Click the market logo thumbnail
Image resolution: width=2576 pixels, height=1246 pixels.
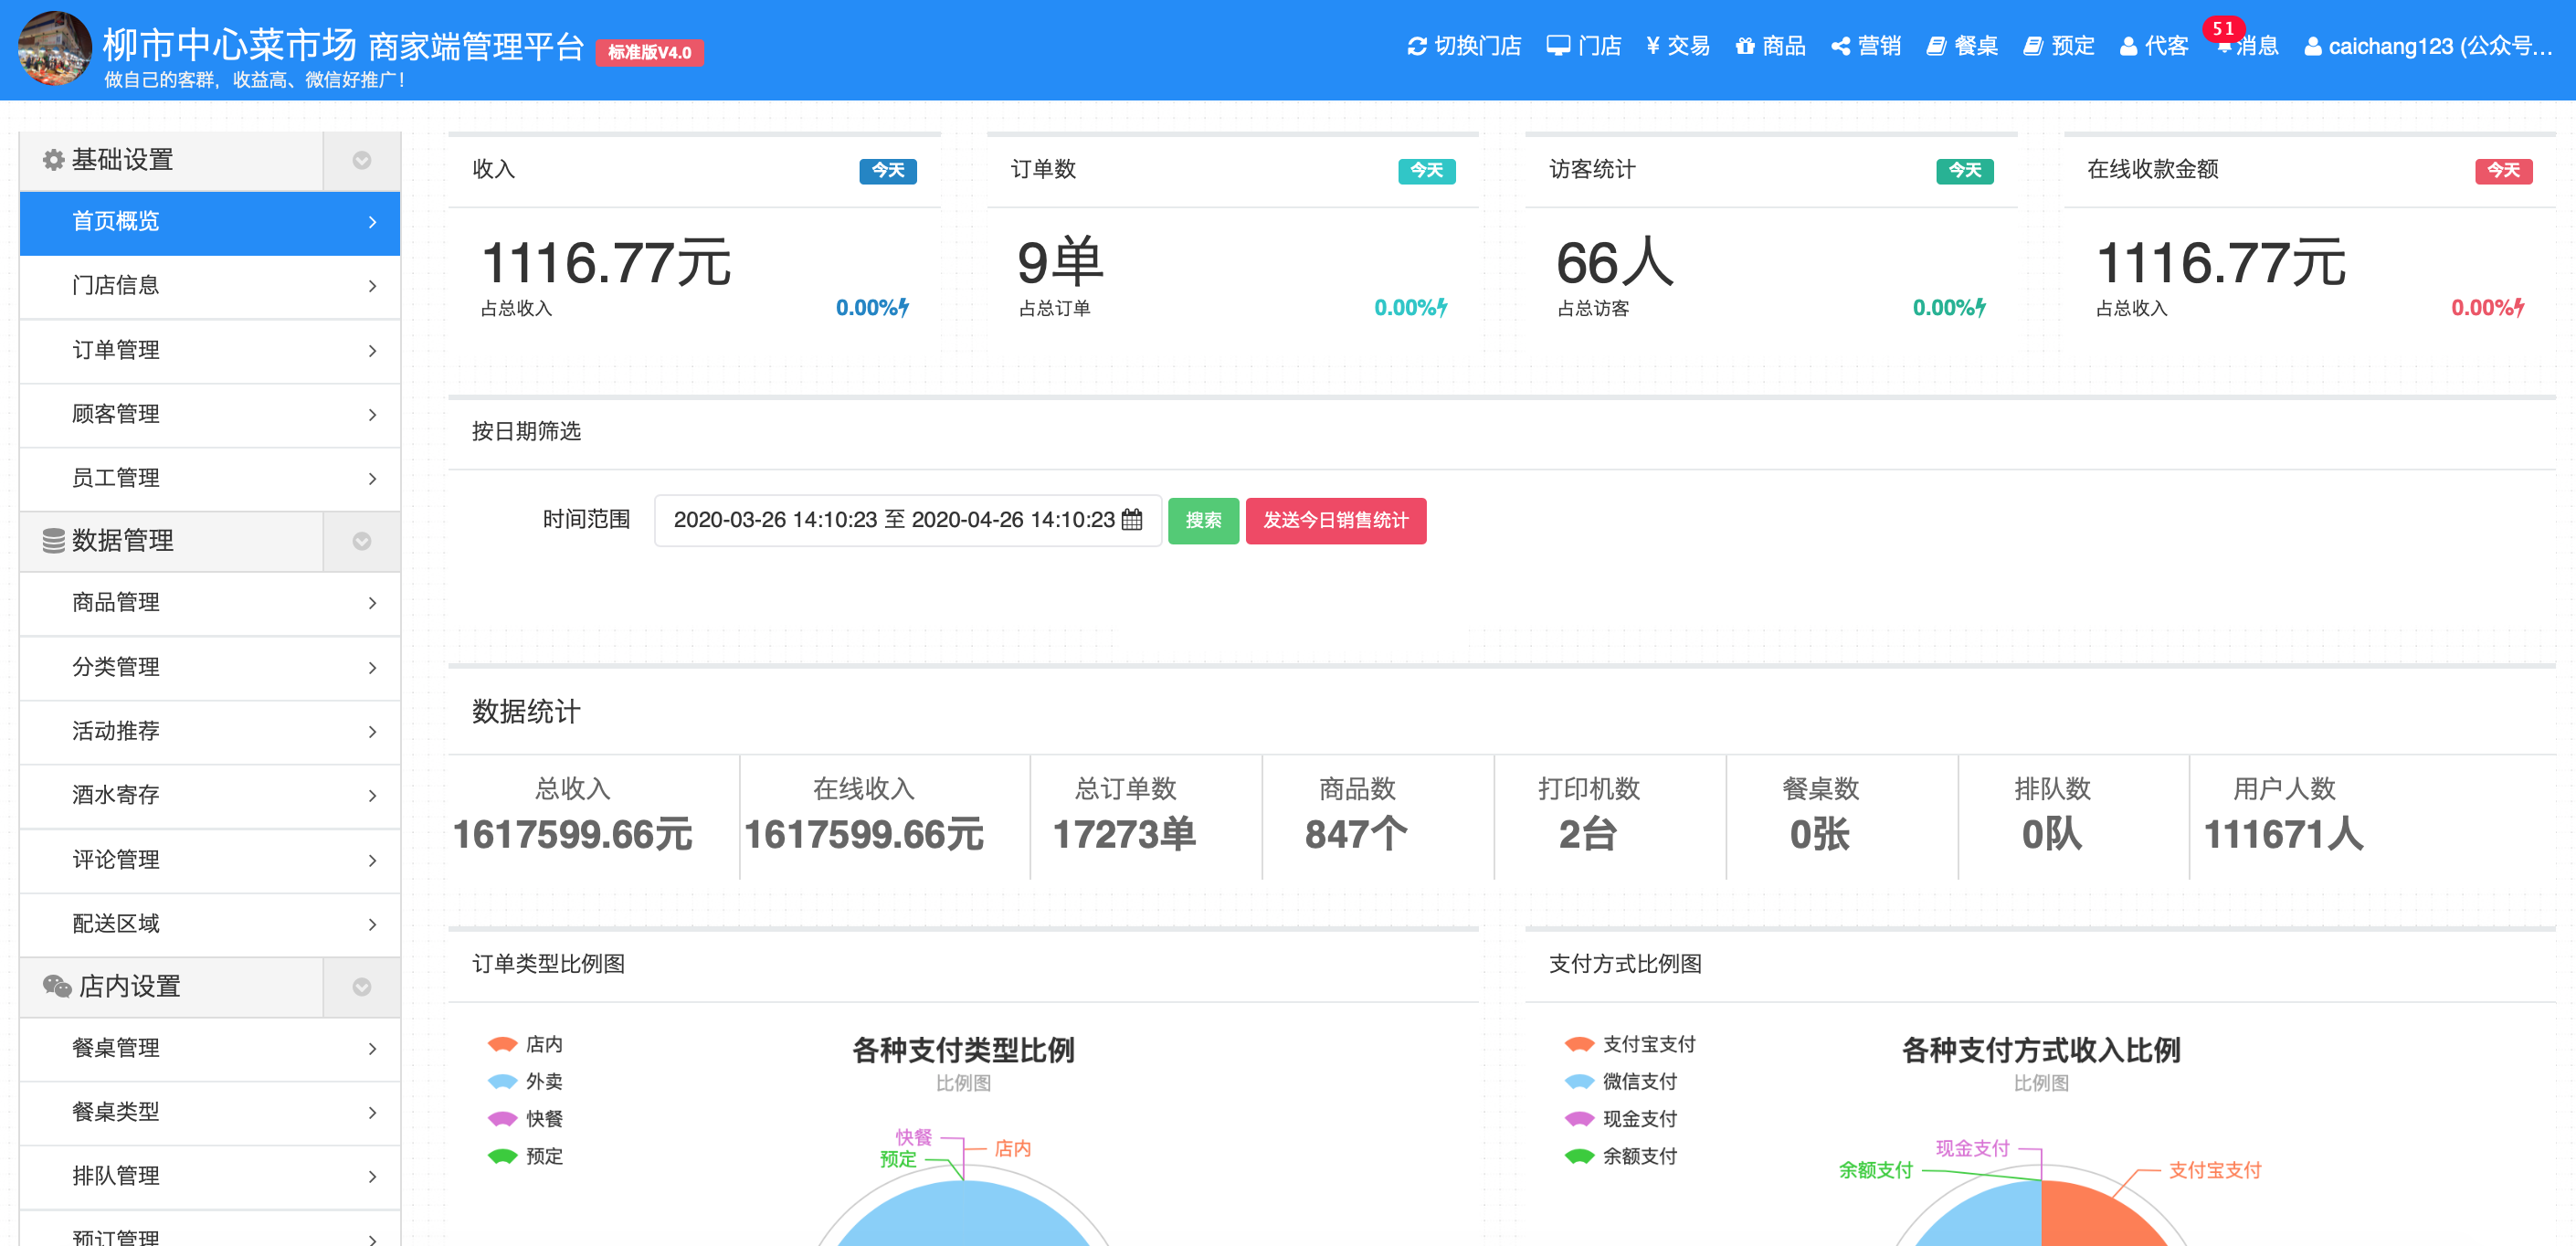(55, 49)
